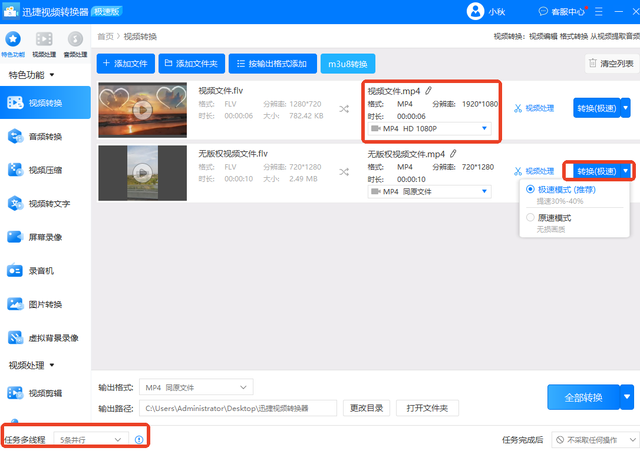The image size is (640, 451).
Task: Click the m3u8转换 button
Action: (x=348, y=64)
